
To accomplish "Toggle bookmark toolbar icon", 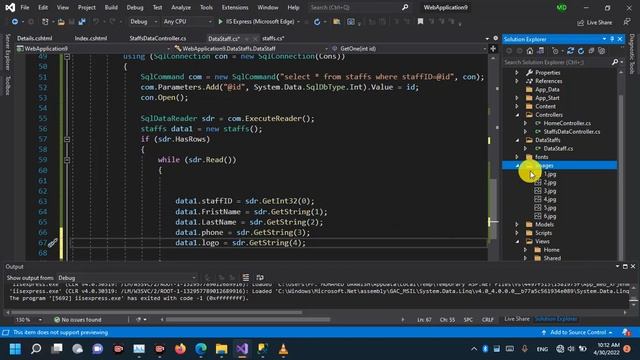I will [420, 22].
